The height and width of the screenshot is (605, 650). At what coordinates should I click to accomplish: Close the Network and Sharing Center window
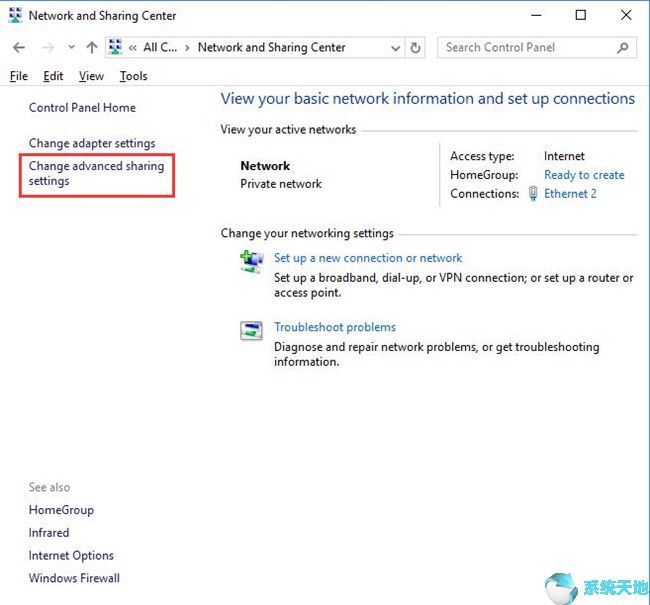[626, 15]
